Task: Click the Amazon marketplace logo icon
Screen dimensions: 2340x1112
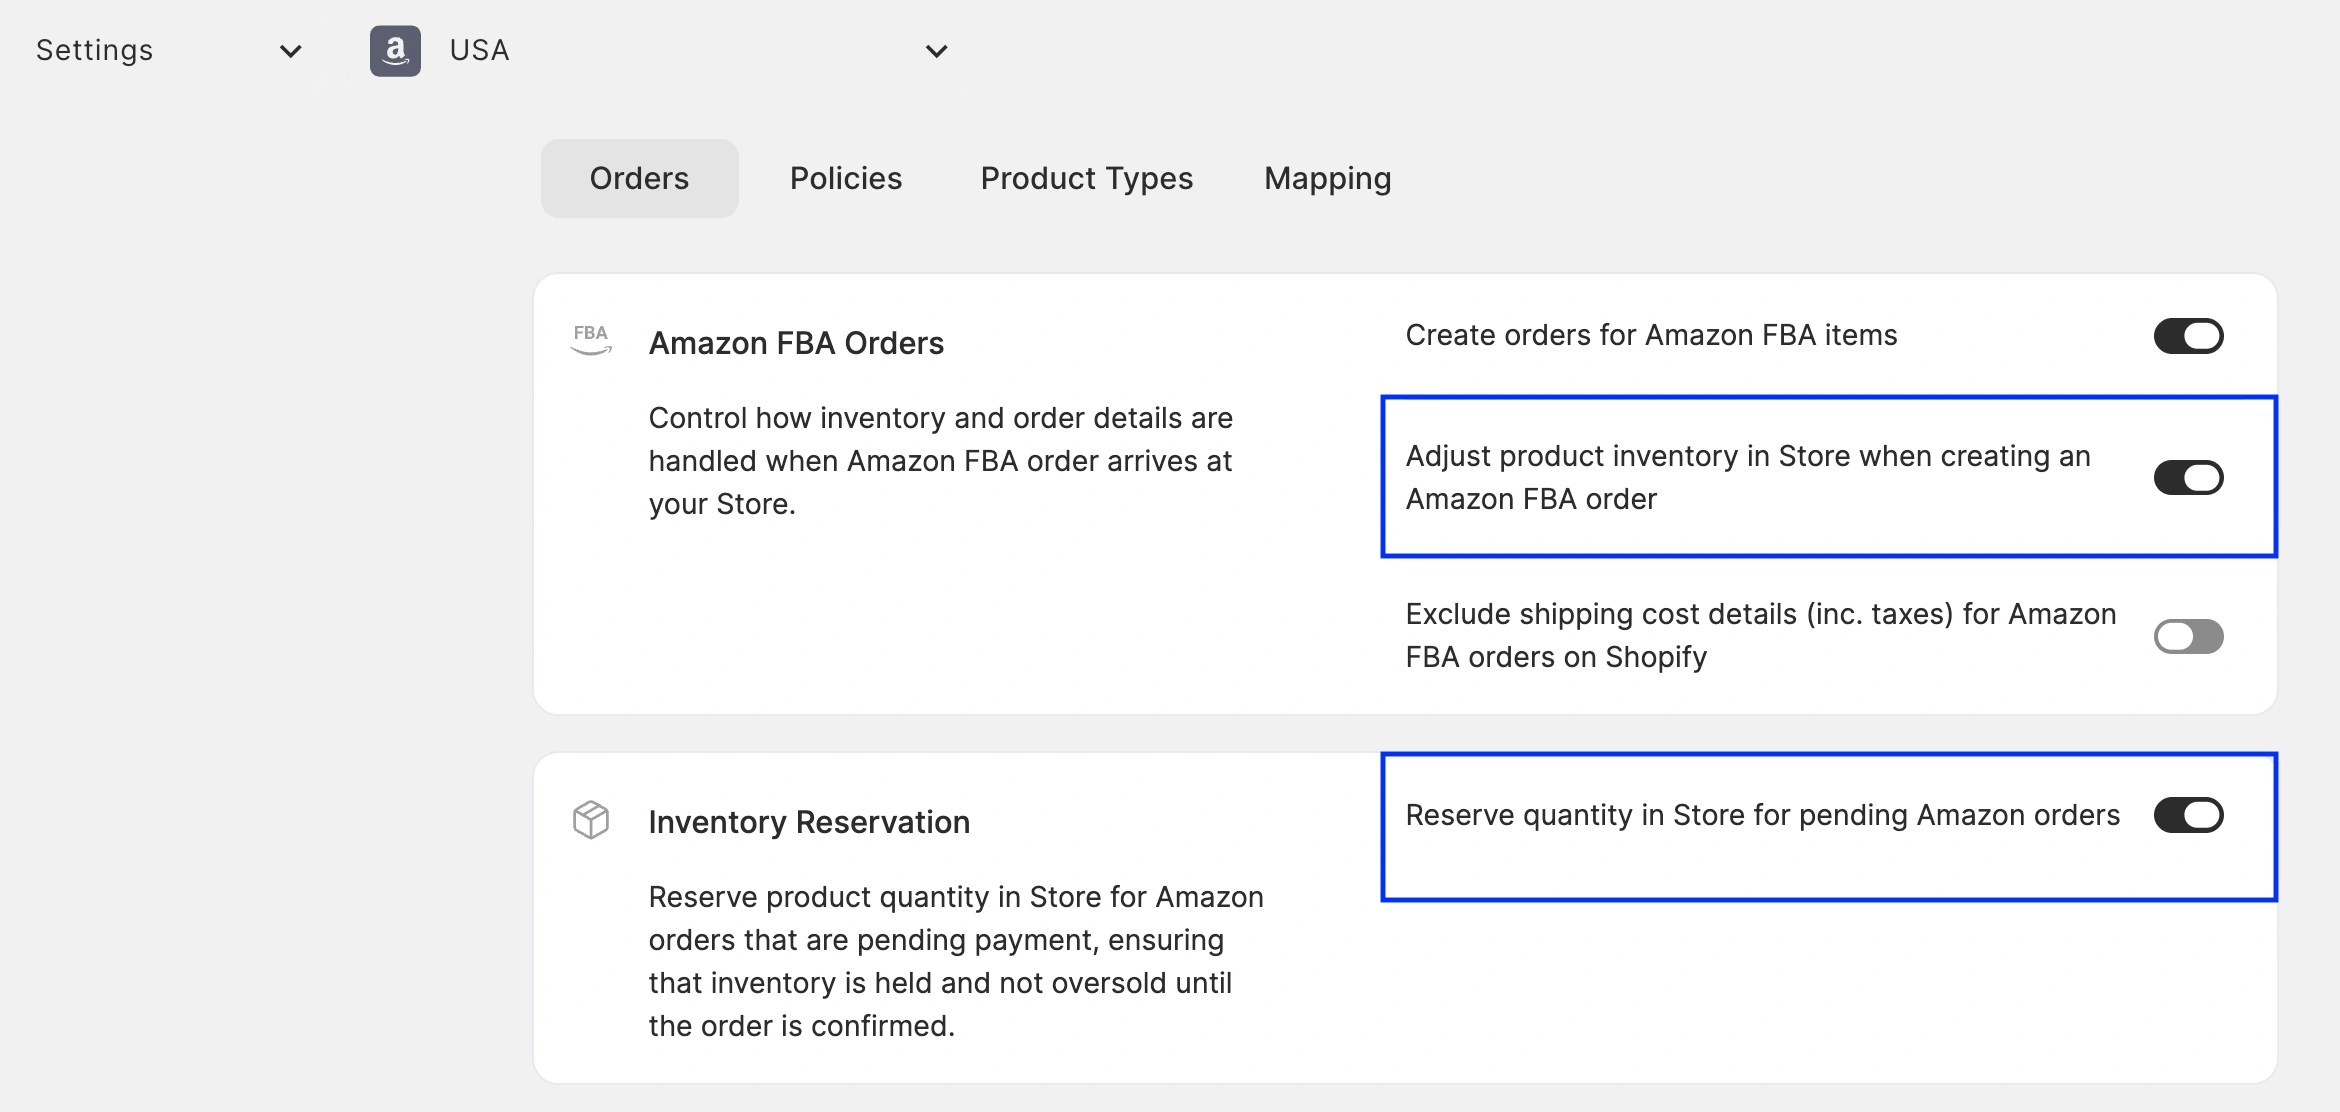Action: coord(395,51)
